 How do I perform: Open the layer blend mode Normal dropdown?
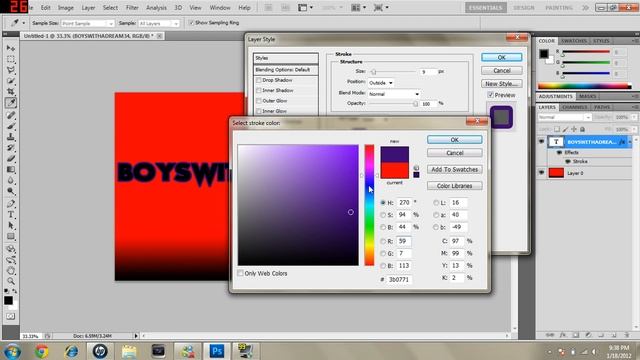point(564,117)
